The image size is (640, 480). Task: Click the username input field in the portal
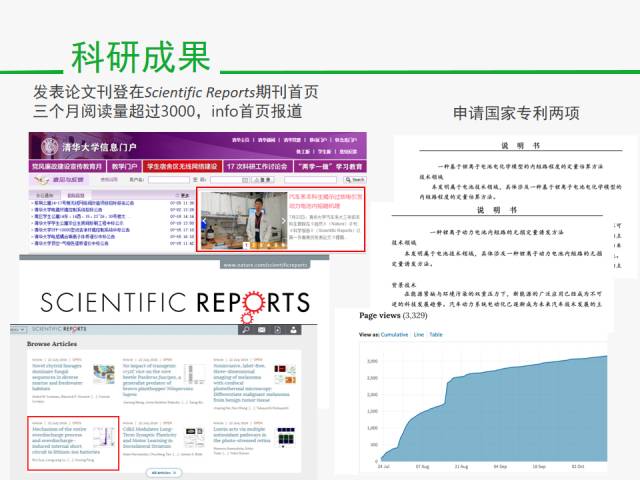pyautogui.click(x=169, y=180)
